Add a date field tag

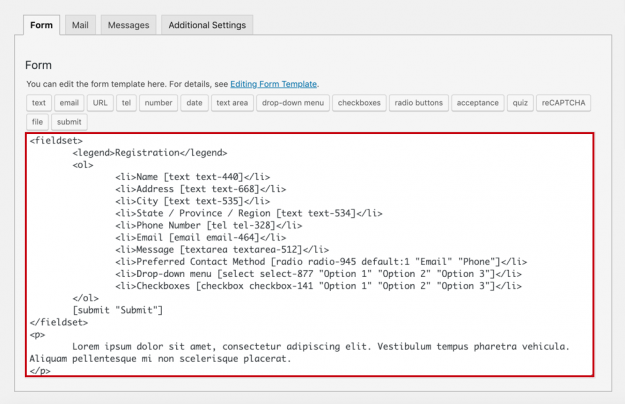tap(194, 102)
